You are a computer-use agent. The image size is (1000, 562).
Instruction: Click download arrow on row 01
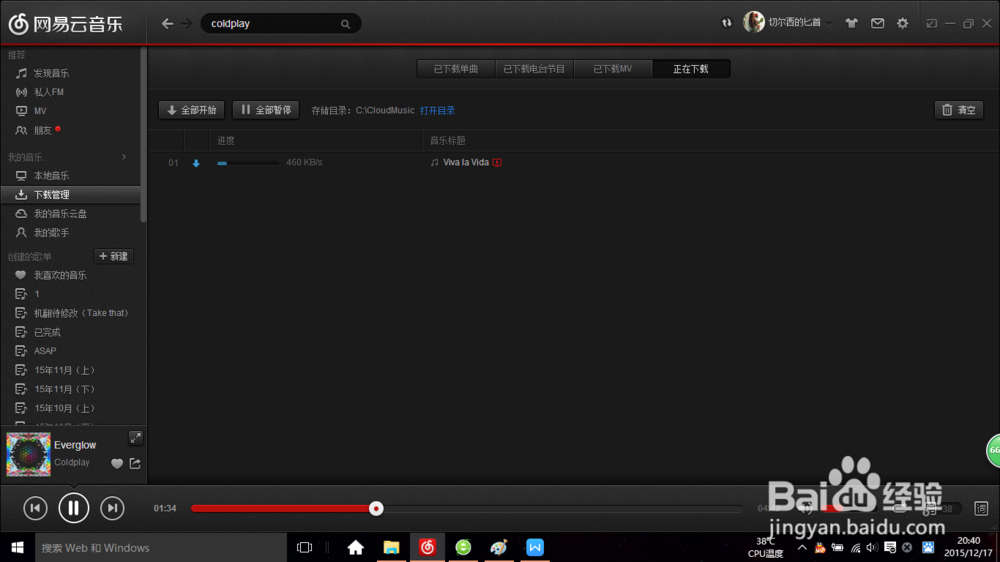196,163
